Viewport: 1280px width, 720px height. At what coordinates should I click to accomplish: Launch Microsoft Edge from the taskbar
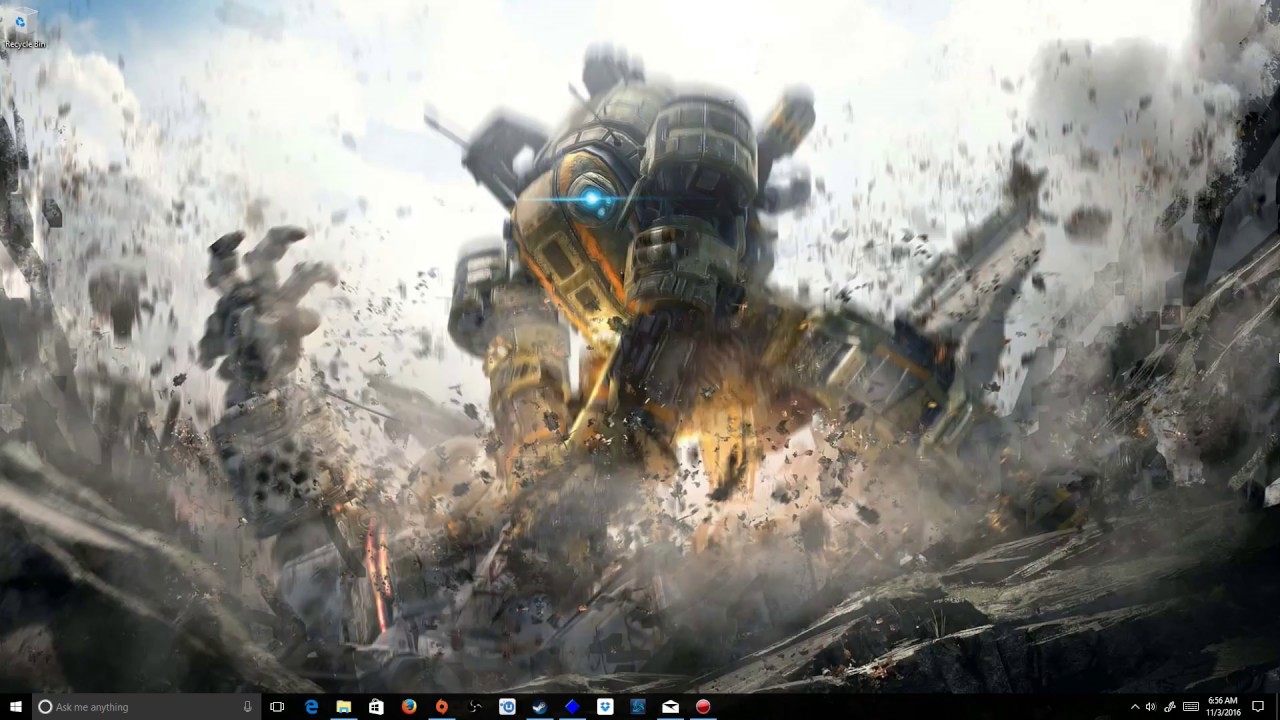tap(311, 707)
